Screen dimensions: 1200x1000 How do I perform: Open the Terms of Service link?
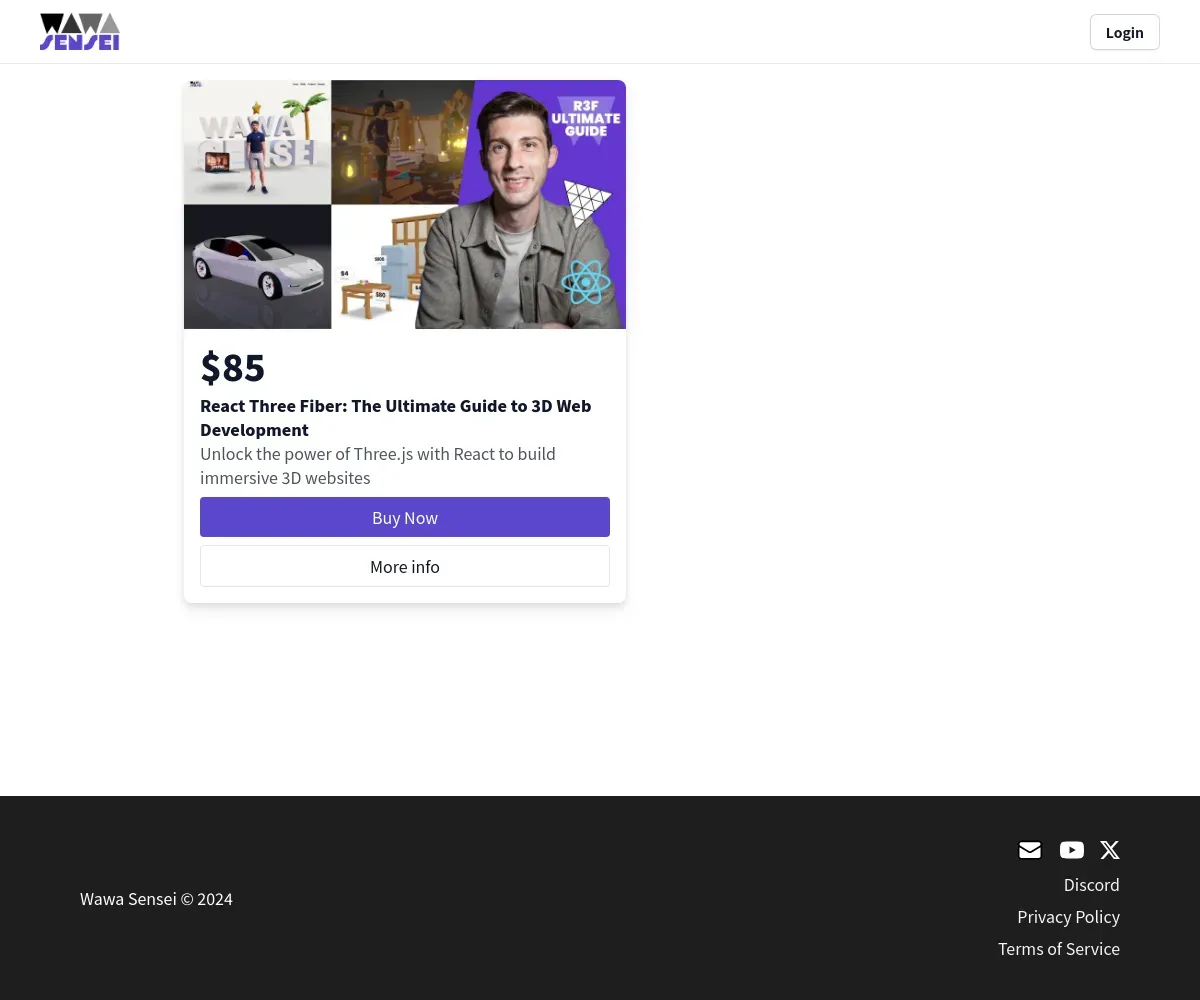tap(1059, 949)
